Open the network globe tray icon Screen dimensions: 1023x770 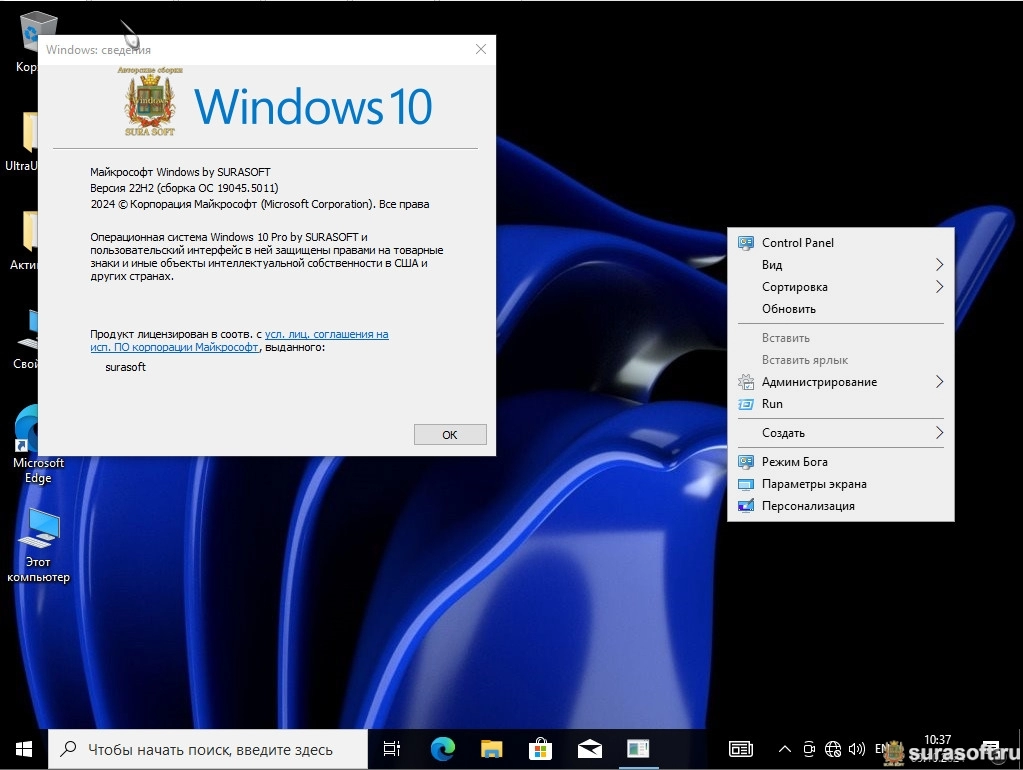834,749
